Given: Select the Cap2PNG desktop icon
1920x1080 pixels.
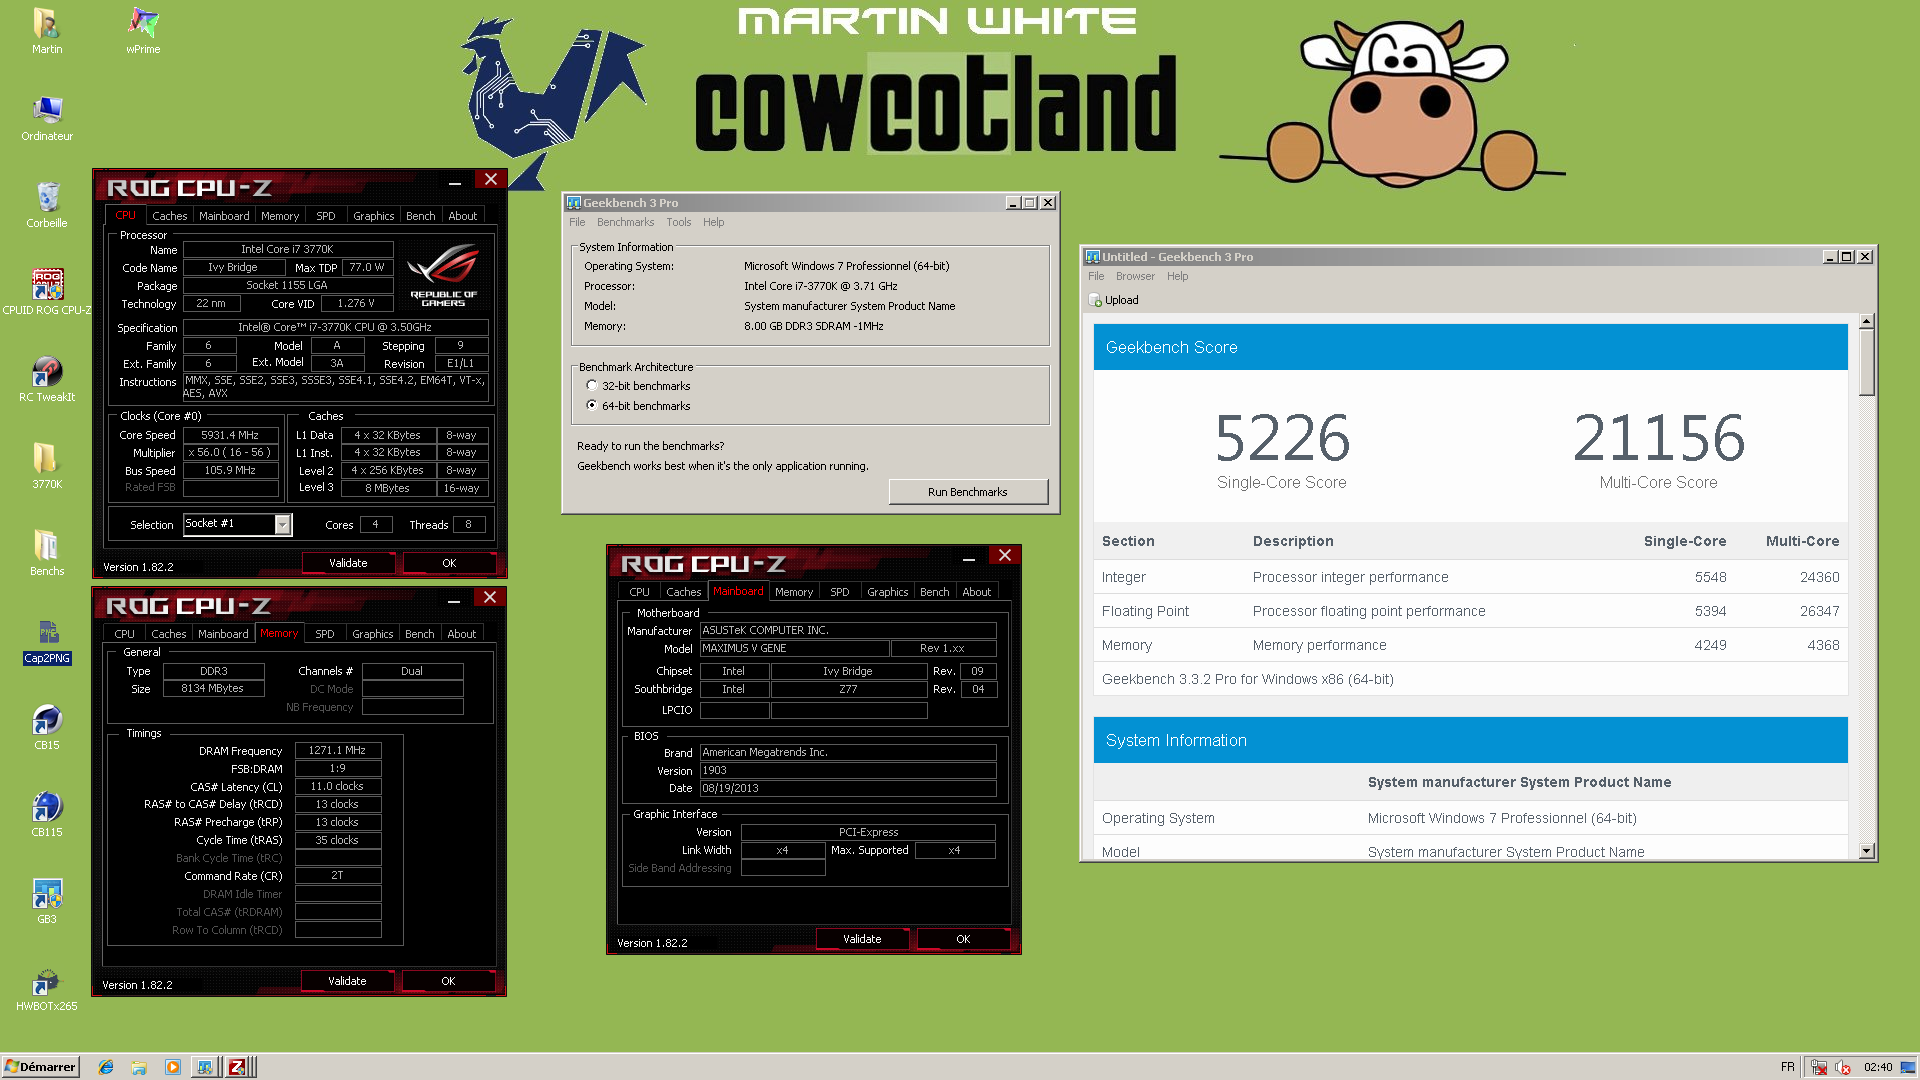Looking at the screenshot, I should pyautogui.click(x=47, y=640).
